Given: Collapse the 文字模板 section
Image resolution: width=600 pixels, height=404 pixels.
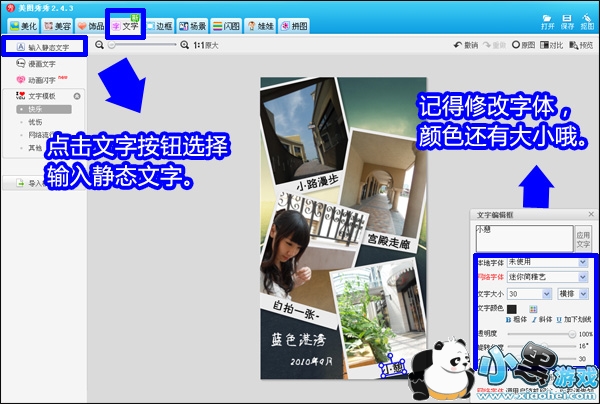Looking at the screenshot, I should point(77,96).
